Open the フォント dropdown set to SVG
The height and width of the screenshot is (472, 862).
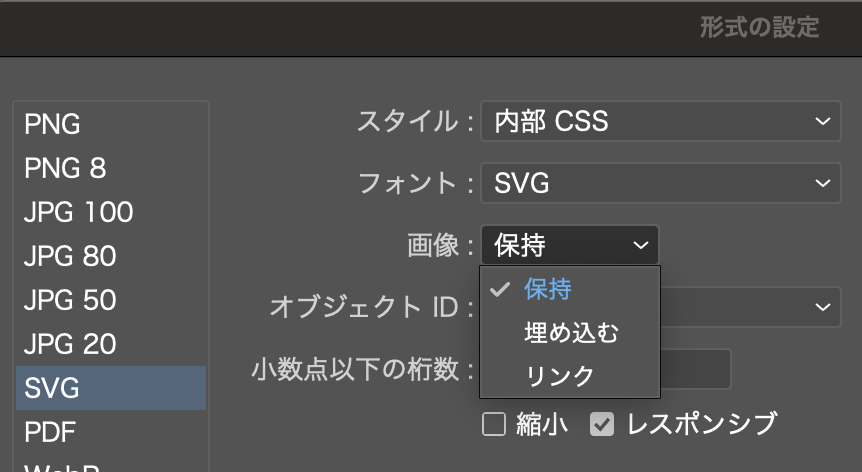[x=658, y=183]
